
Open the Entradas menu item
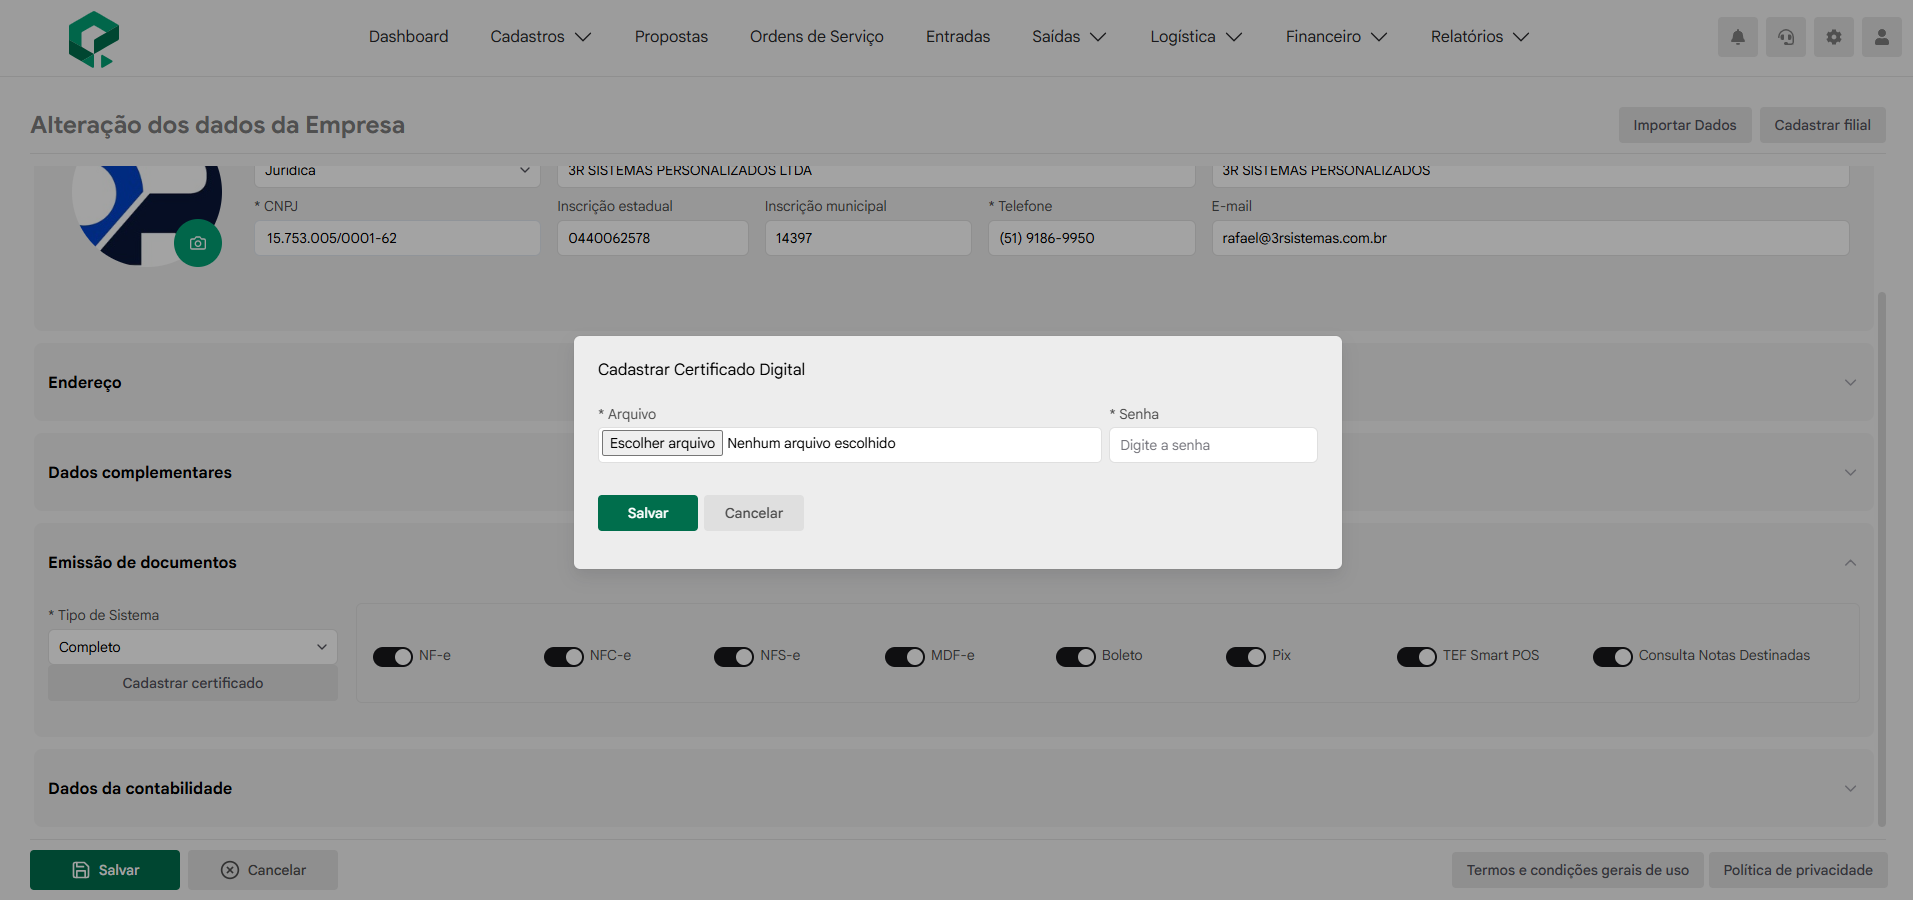click(x=958, y=37)
